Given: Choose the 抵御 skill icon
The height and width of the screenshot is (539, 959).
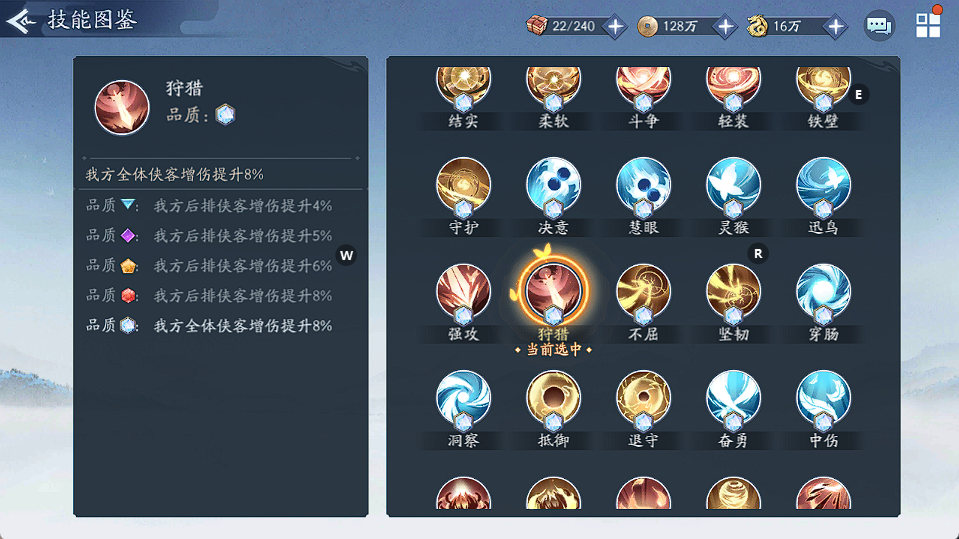Looking at the screenshot, I should (x=554, y=399).
